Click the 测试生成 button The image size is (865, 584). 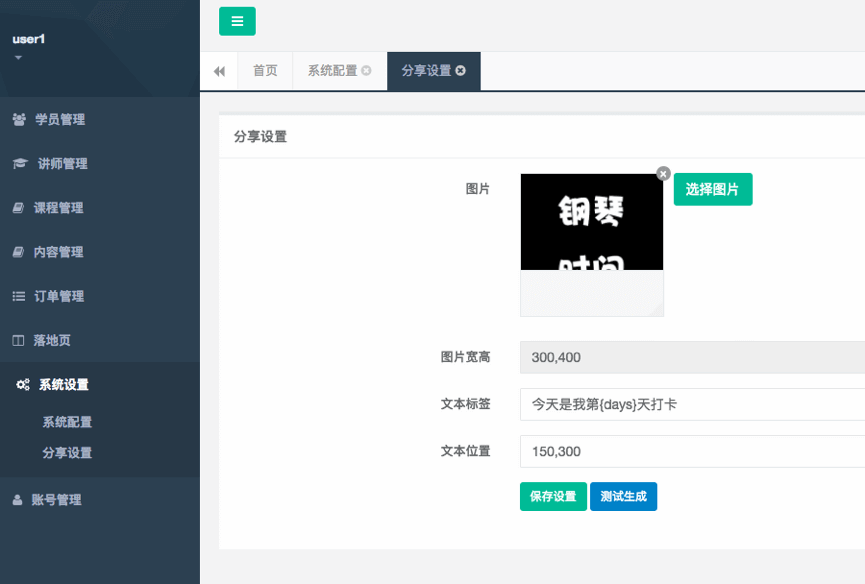click(x=623, y=497)
